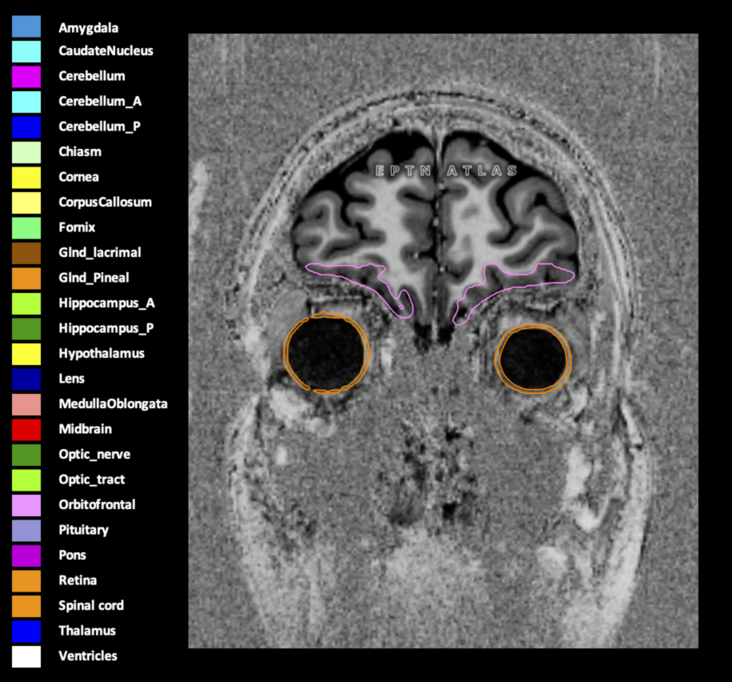Viewport: 732px width, 682px height.
Task: Select the Optic_nerve green swatch
Action: 26,455
